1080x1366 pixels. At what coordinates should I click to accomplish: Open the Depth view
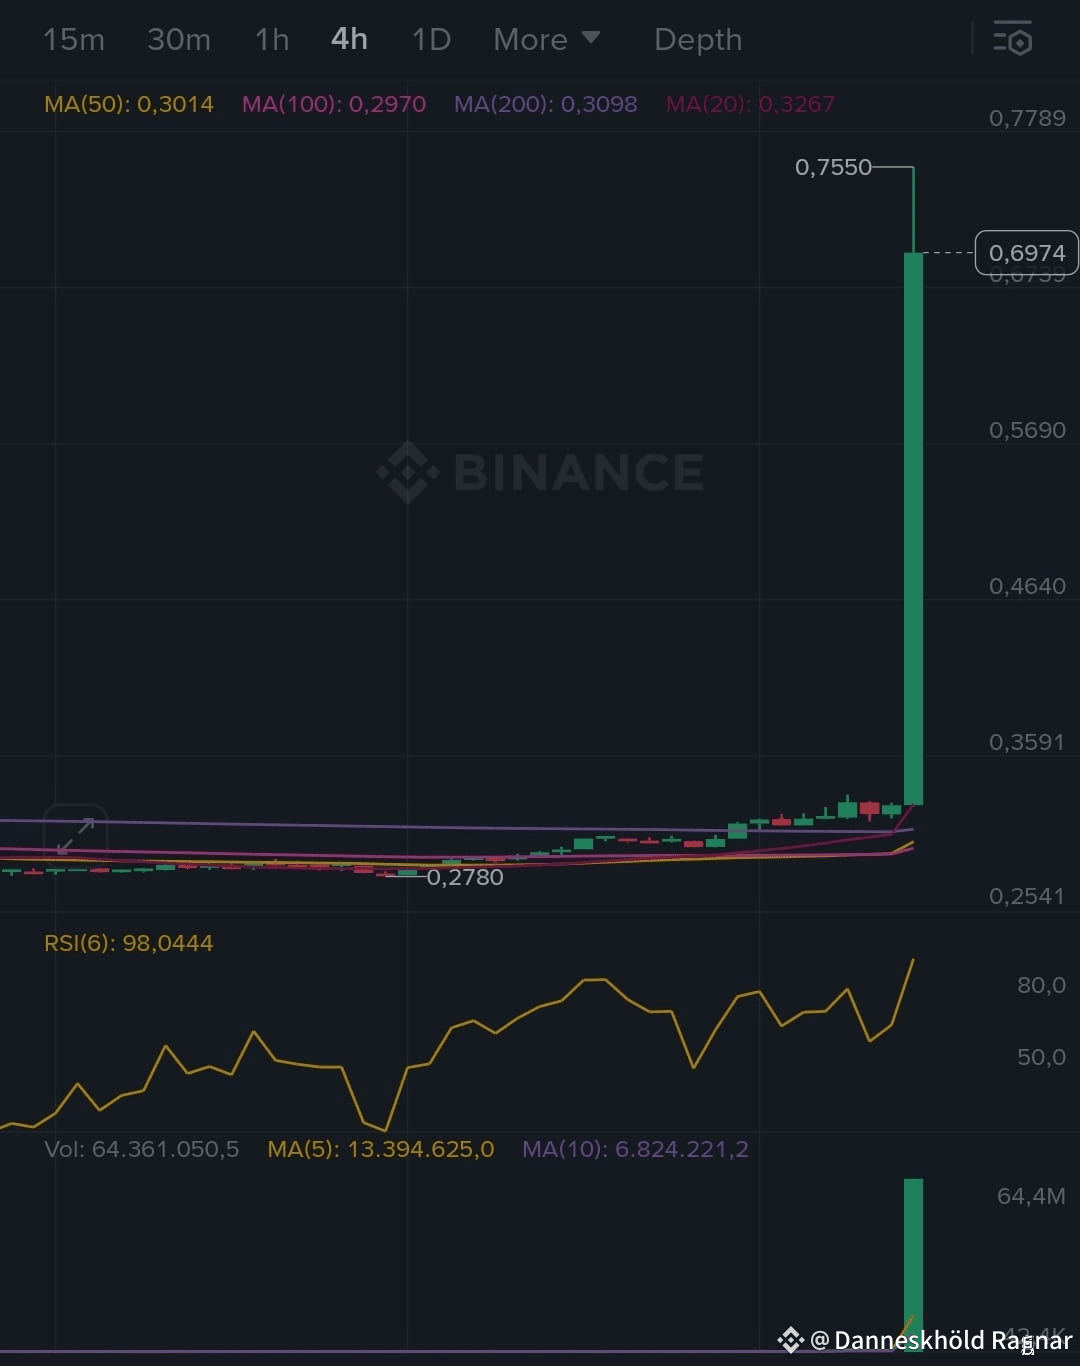point(698,40)
